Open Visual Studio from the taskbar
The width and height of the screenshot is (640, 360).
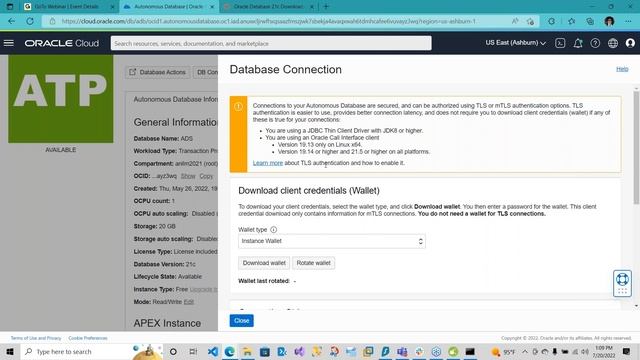click(x=299, y=351)
